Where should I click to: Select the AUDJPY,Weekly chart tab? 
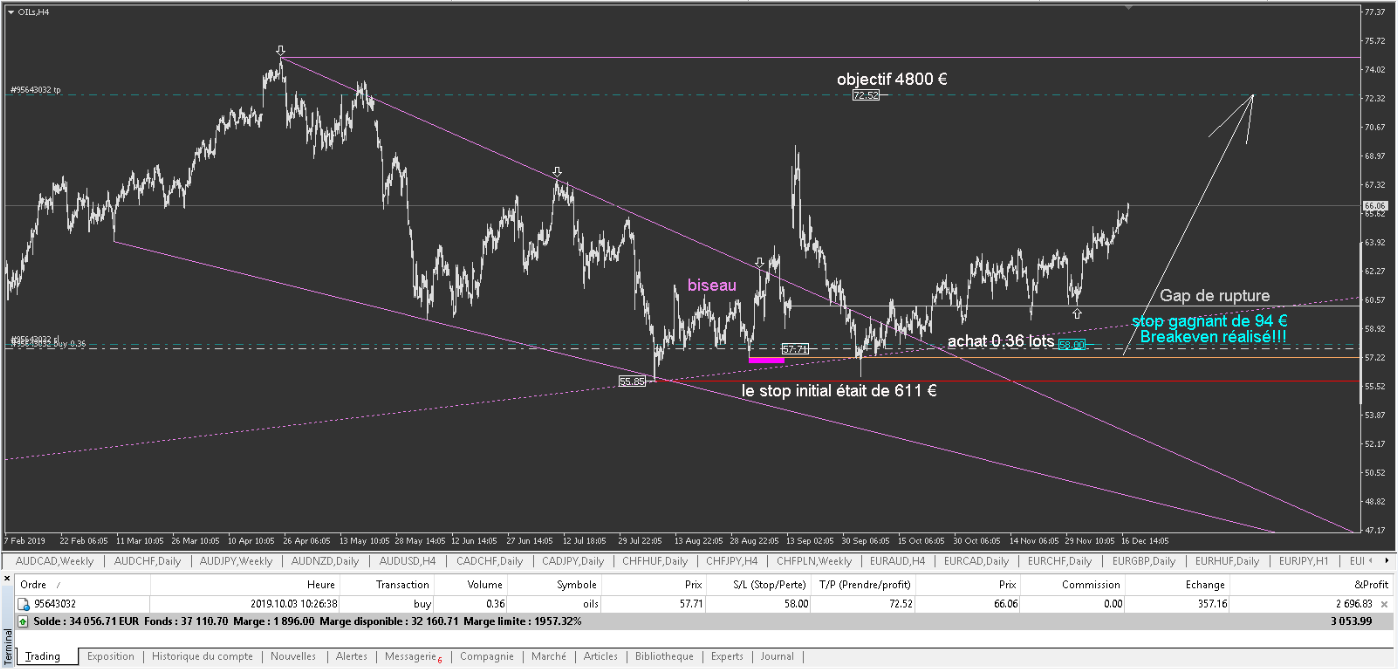pyautogui.click(x=236, y=561)
